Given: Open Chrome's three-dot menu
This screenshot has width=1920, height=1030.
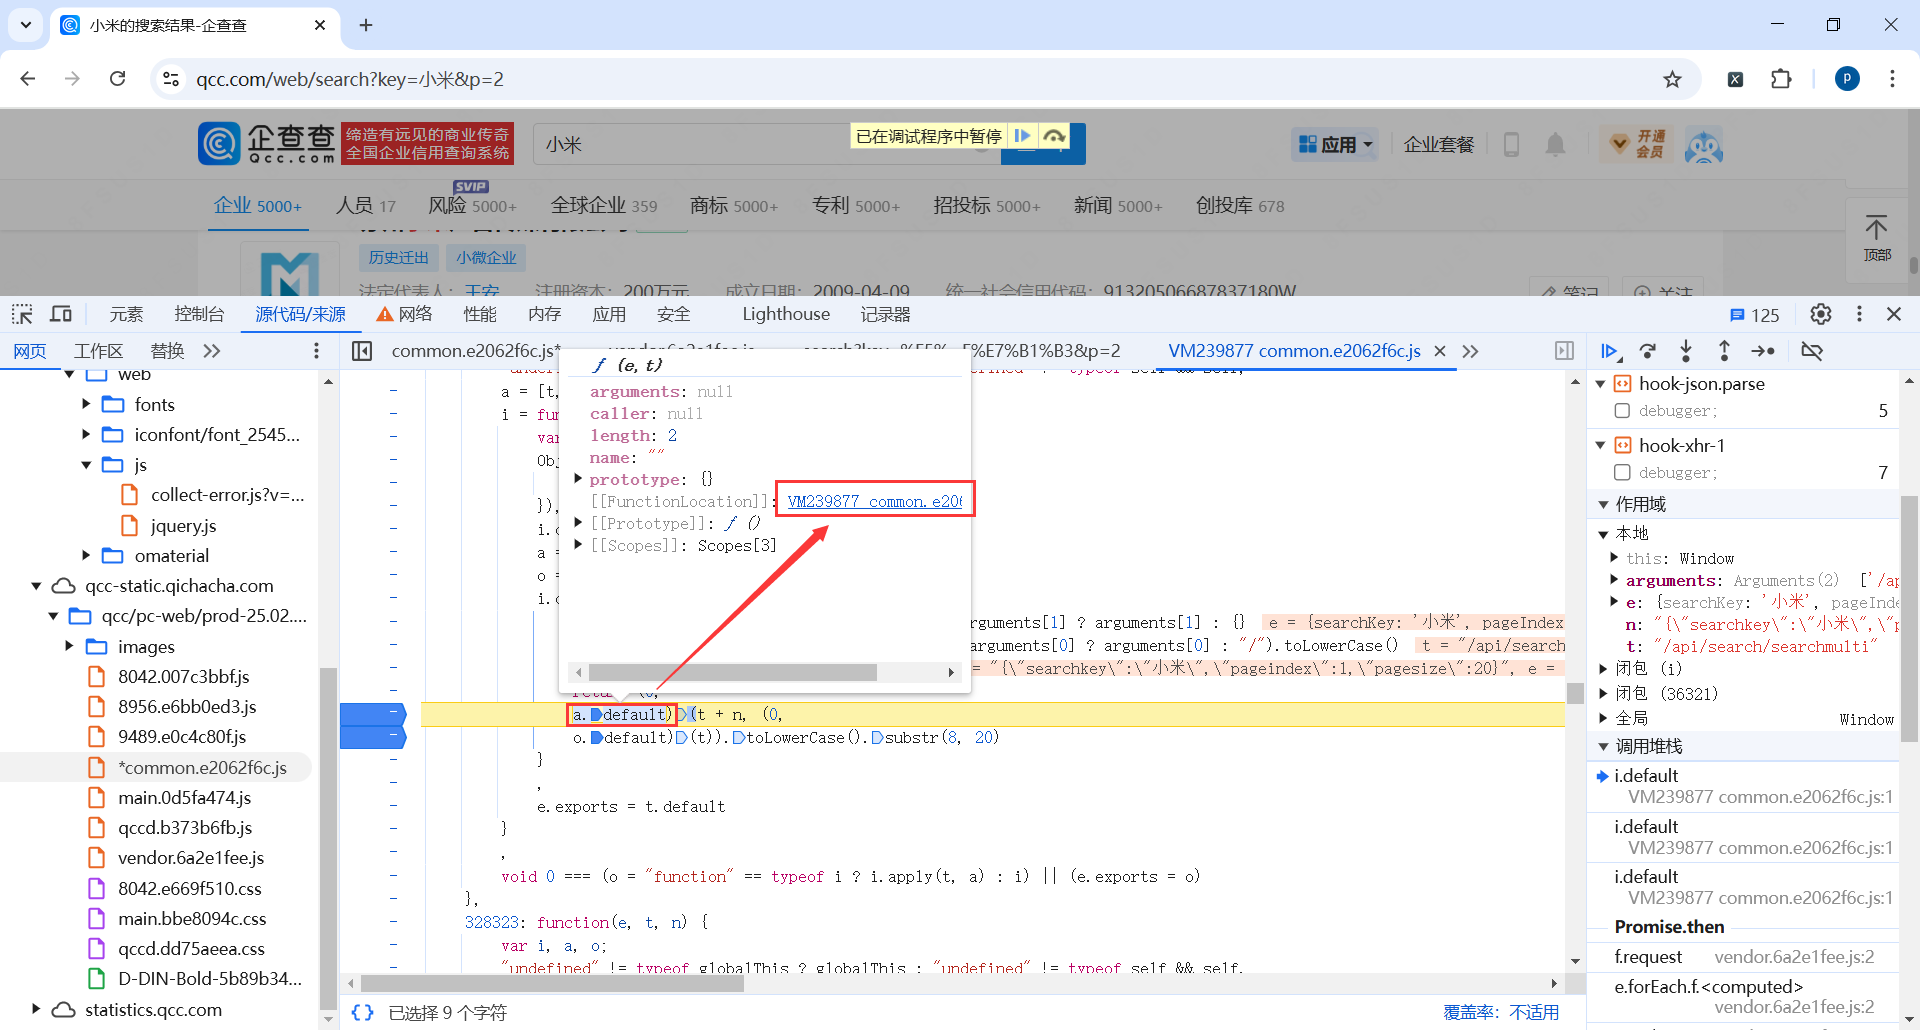Looking at the screenshot, I should [x=1892, y=79].
